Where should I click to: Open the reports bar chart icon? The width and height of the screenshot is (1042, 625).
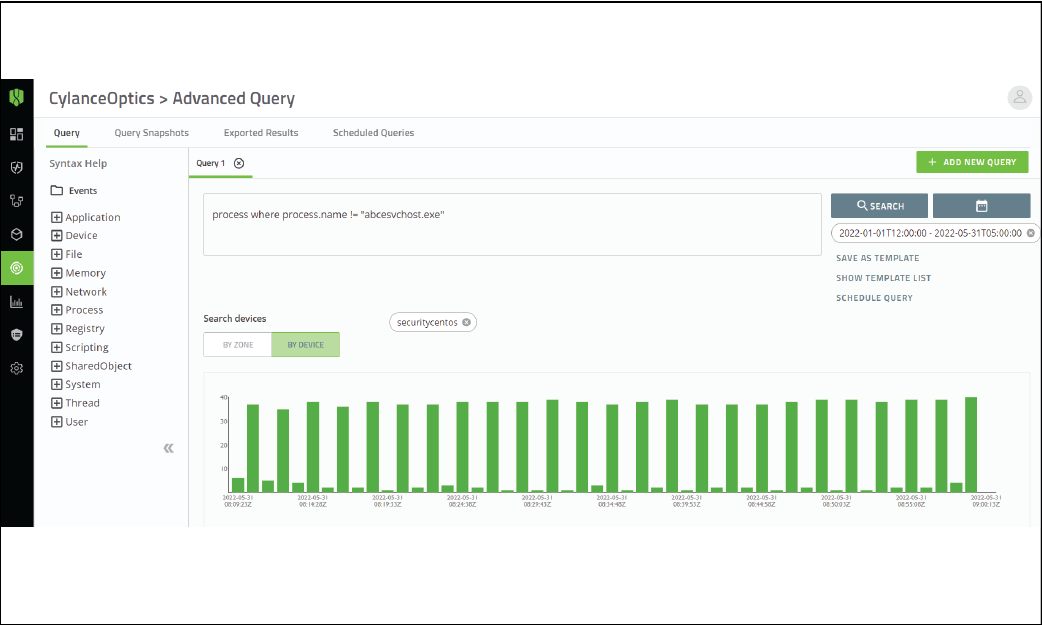point(17,302)
